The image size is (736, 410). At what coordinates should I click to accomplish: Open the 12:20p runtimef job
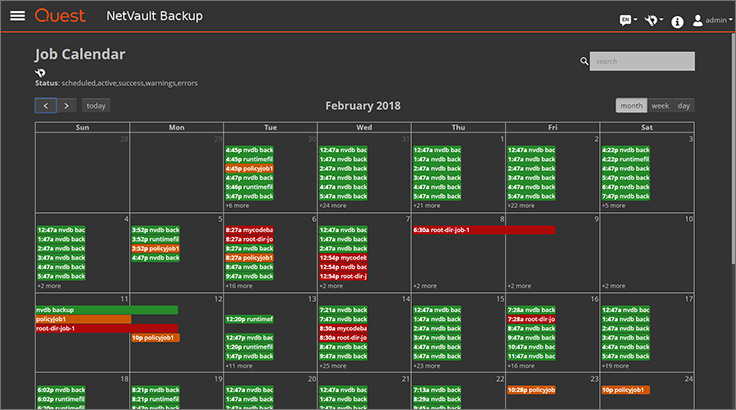click(249, 319)
